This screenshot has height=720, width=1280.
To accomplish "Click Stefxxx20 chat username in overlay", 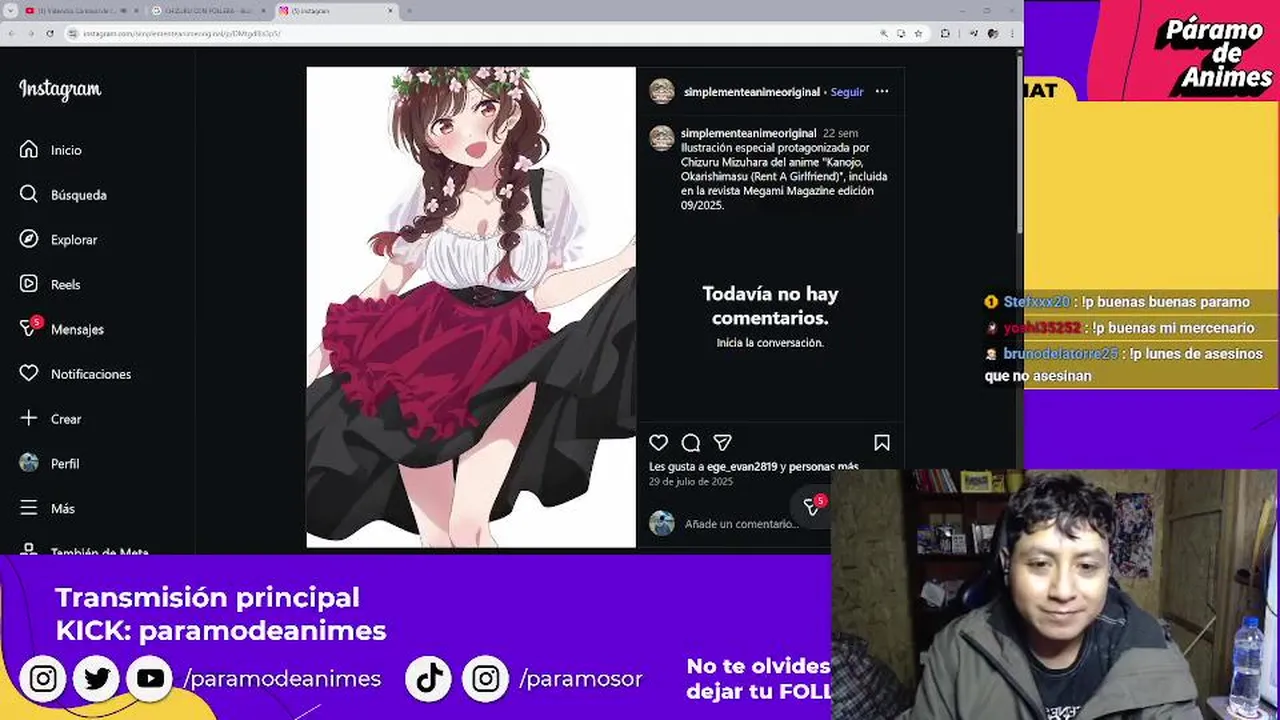I will coord(1037,302).
